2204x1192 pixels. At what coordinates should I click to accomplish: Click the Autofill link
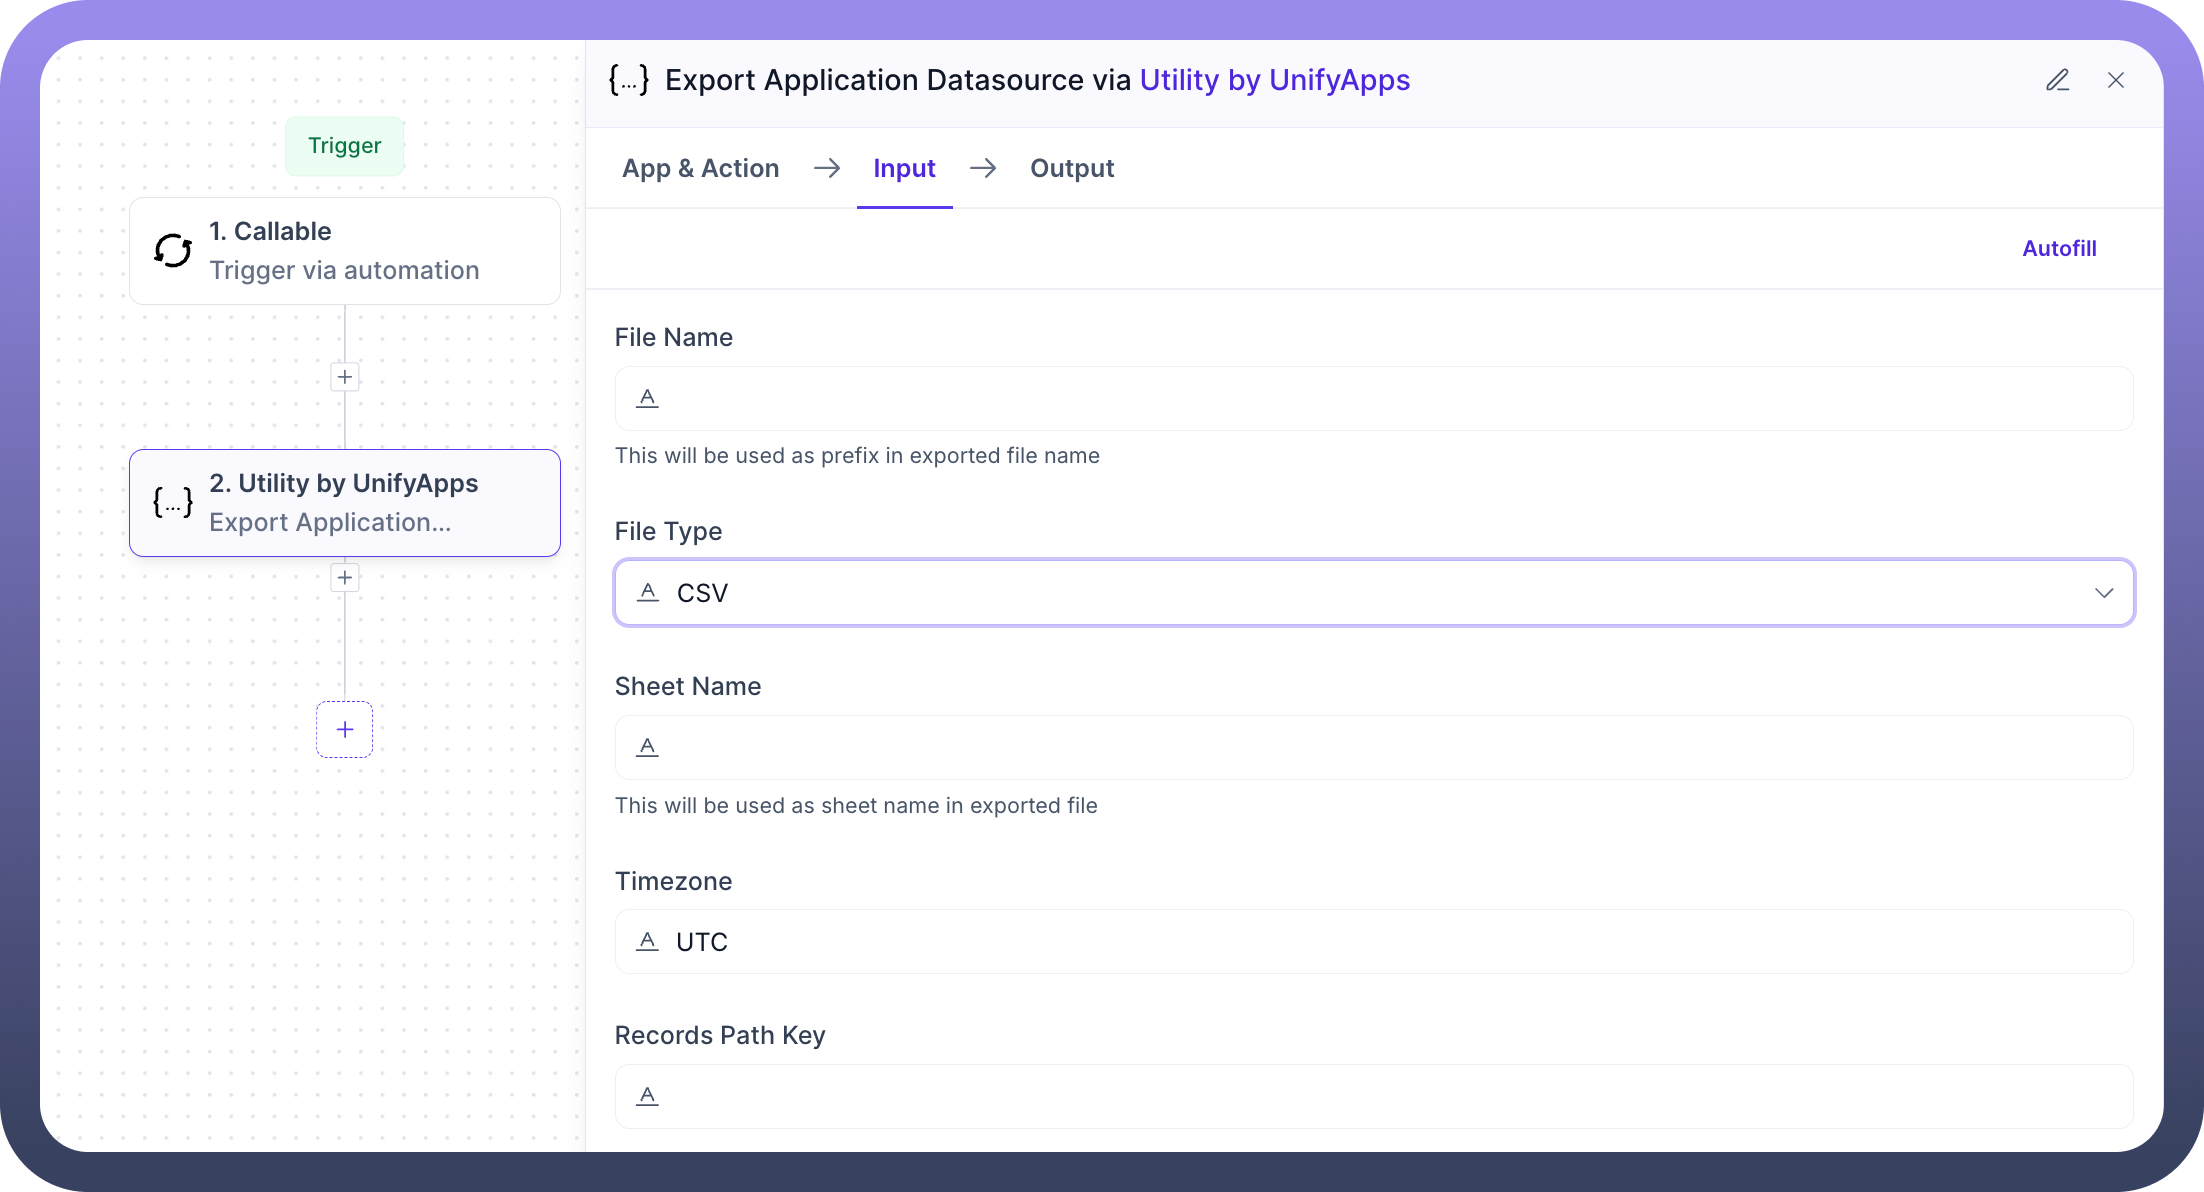2059,248
